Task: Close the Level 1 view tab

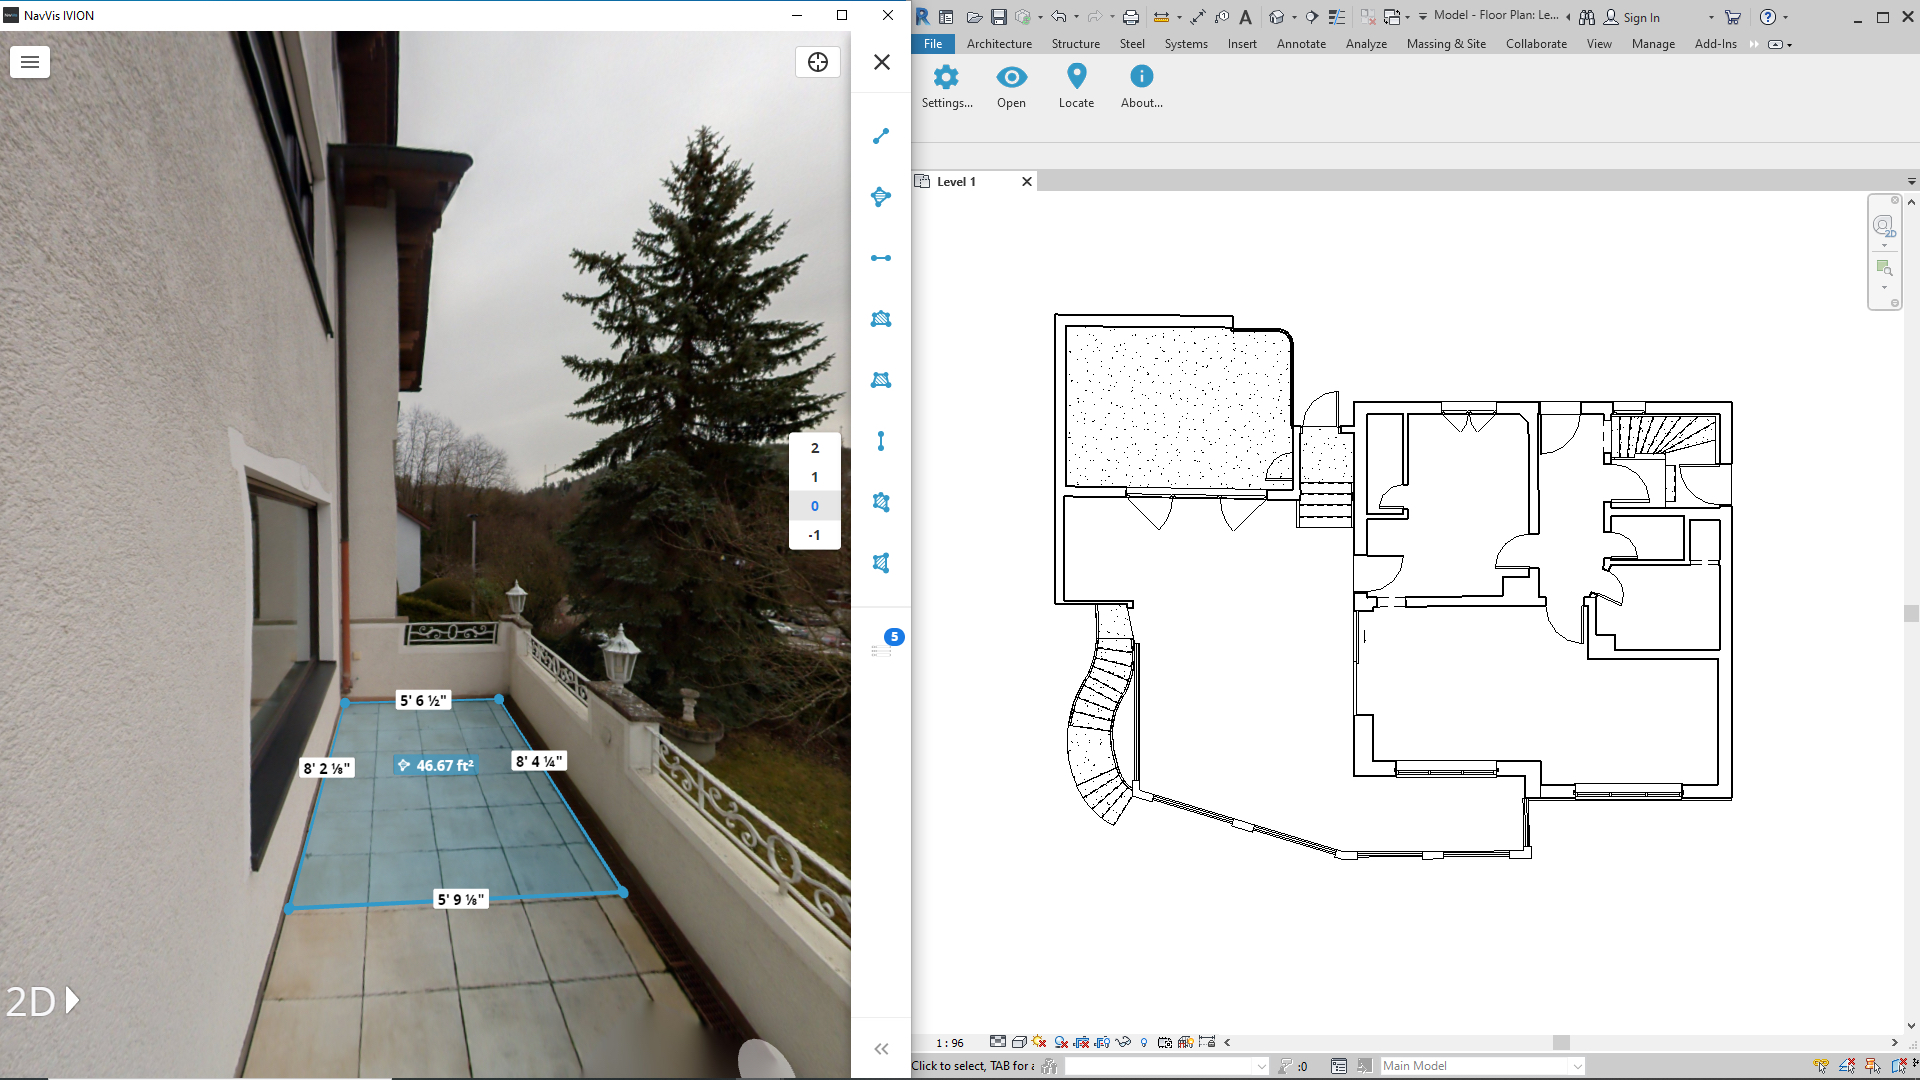Action: coord(1026,182)
